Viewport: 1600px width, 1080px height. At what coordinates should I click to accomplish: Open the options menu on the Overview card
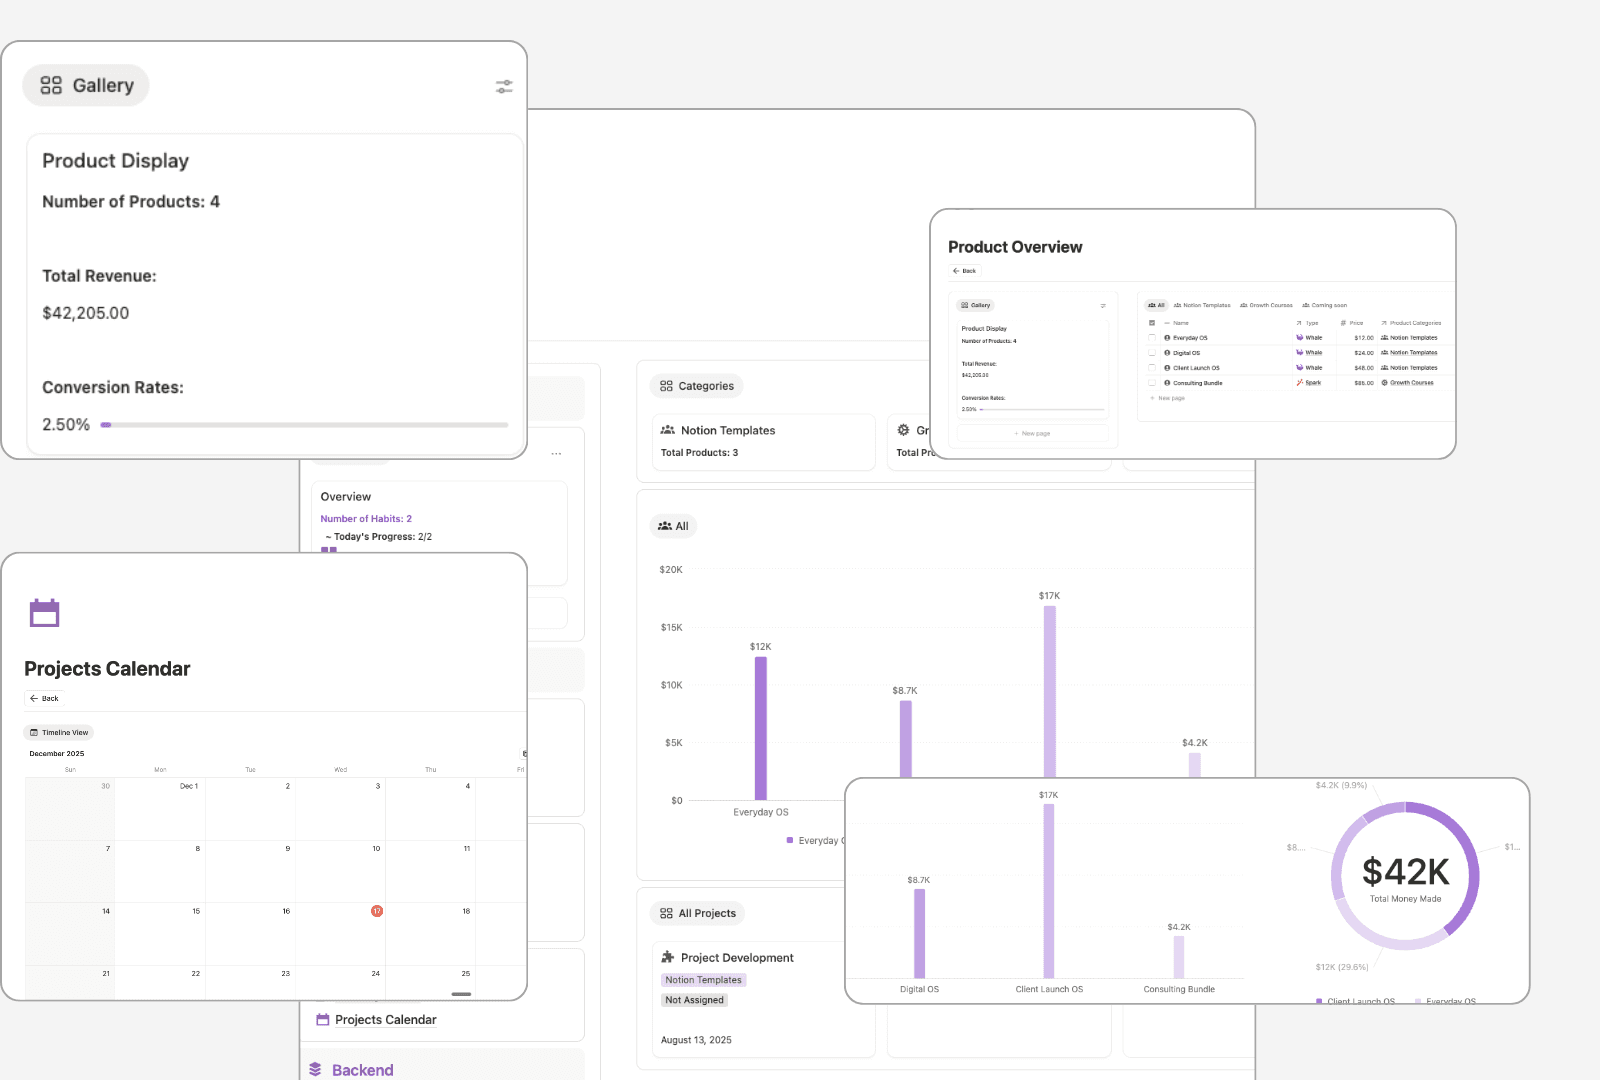[557, 453]
